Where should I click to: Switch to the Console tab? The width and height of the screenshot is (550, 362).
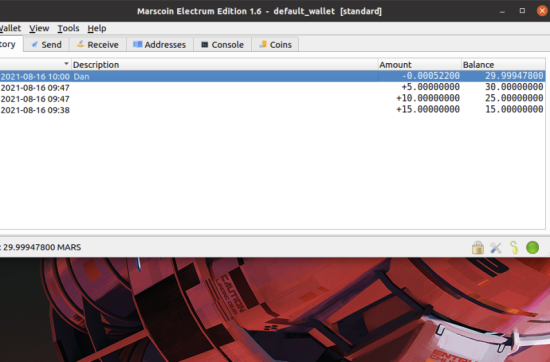pos(222,45)
